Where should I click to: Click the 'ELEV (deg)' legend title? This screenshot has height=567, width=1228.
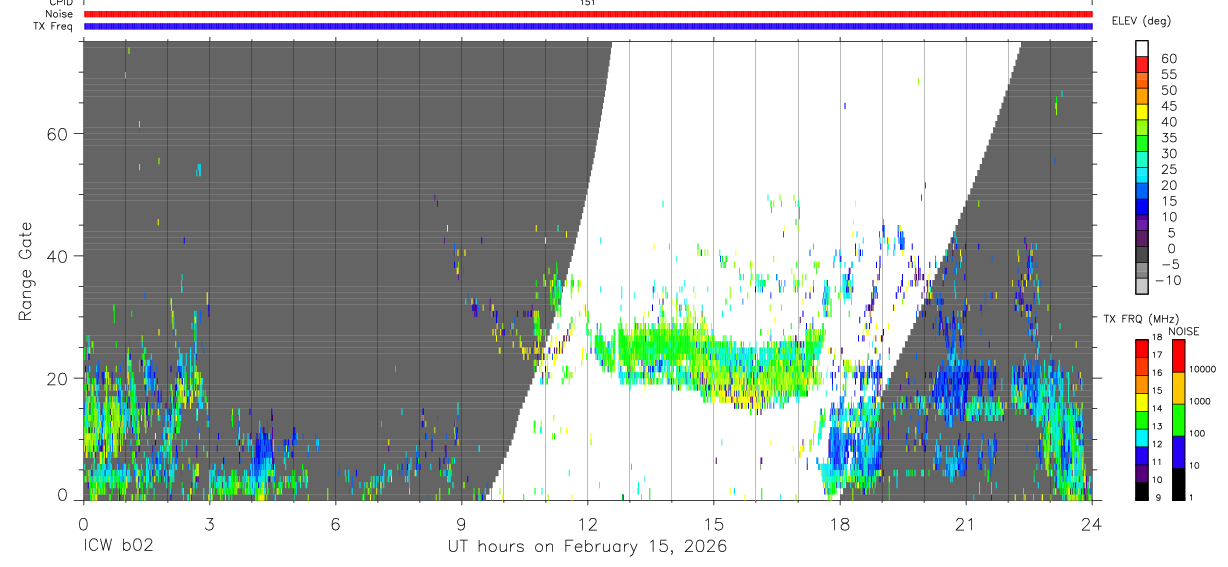[x=1141, y=21]
